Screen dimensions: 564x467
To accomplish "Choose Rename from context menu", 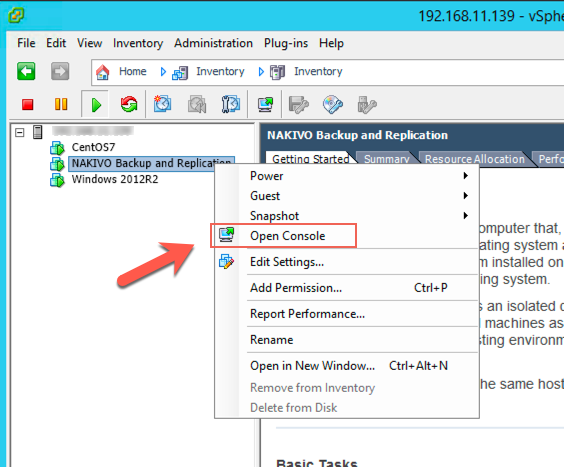I will click(x=347, y=340).
